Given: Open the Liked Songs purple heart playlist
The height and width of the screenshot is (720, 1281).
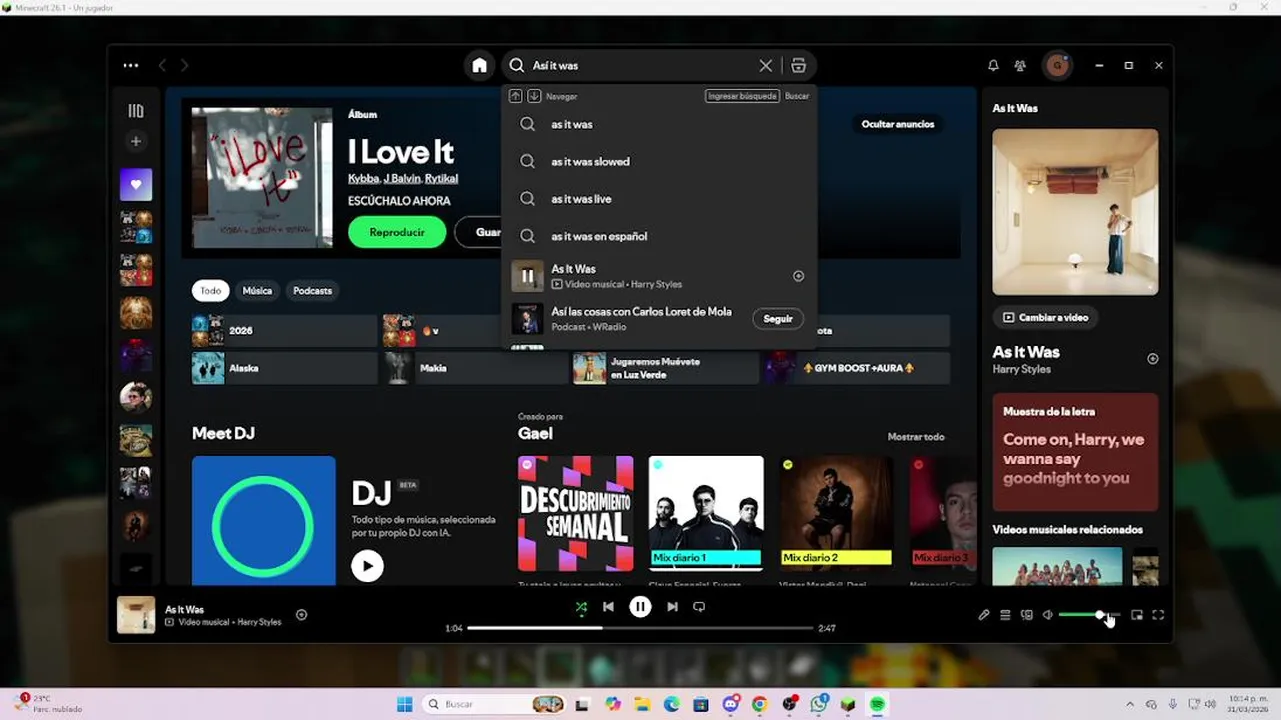Looking at the screenshot, I should pos(136,184).
